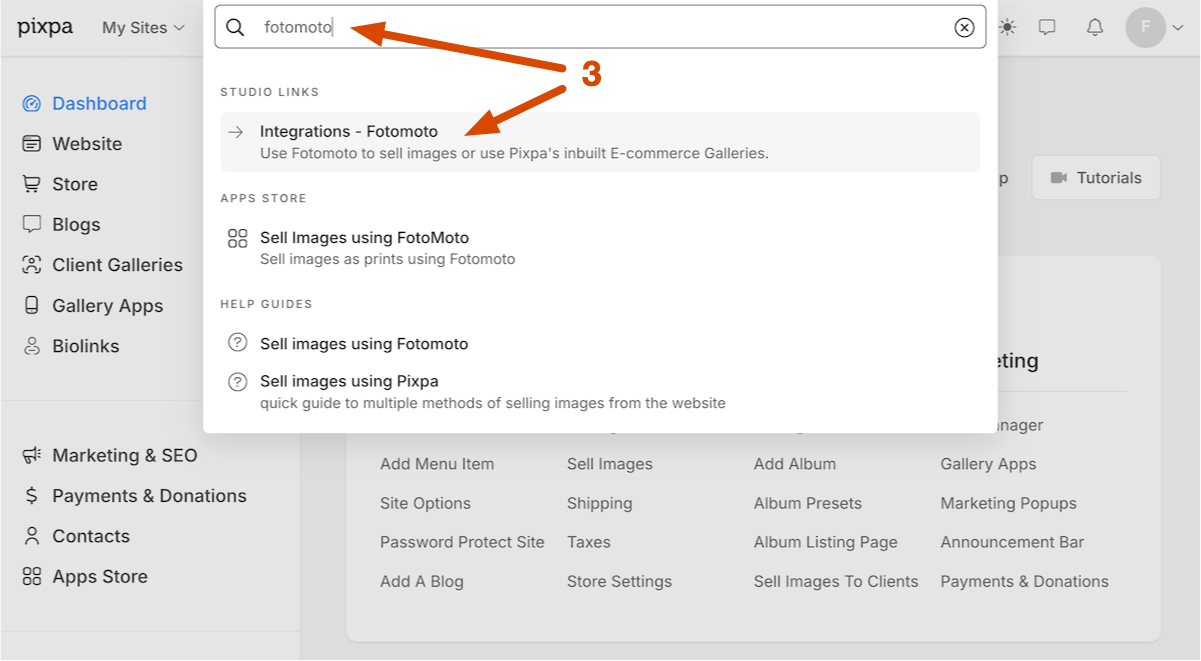Click the user avatar F
The width and height of the screenshot is (1201, 661).
(1144, 28)
